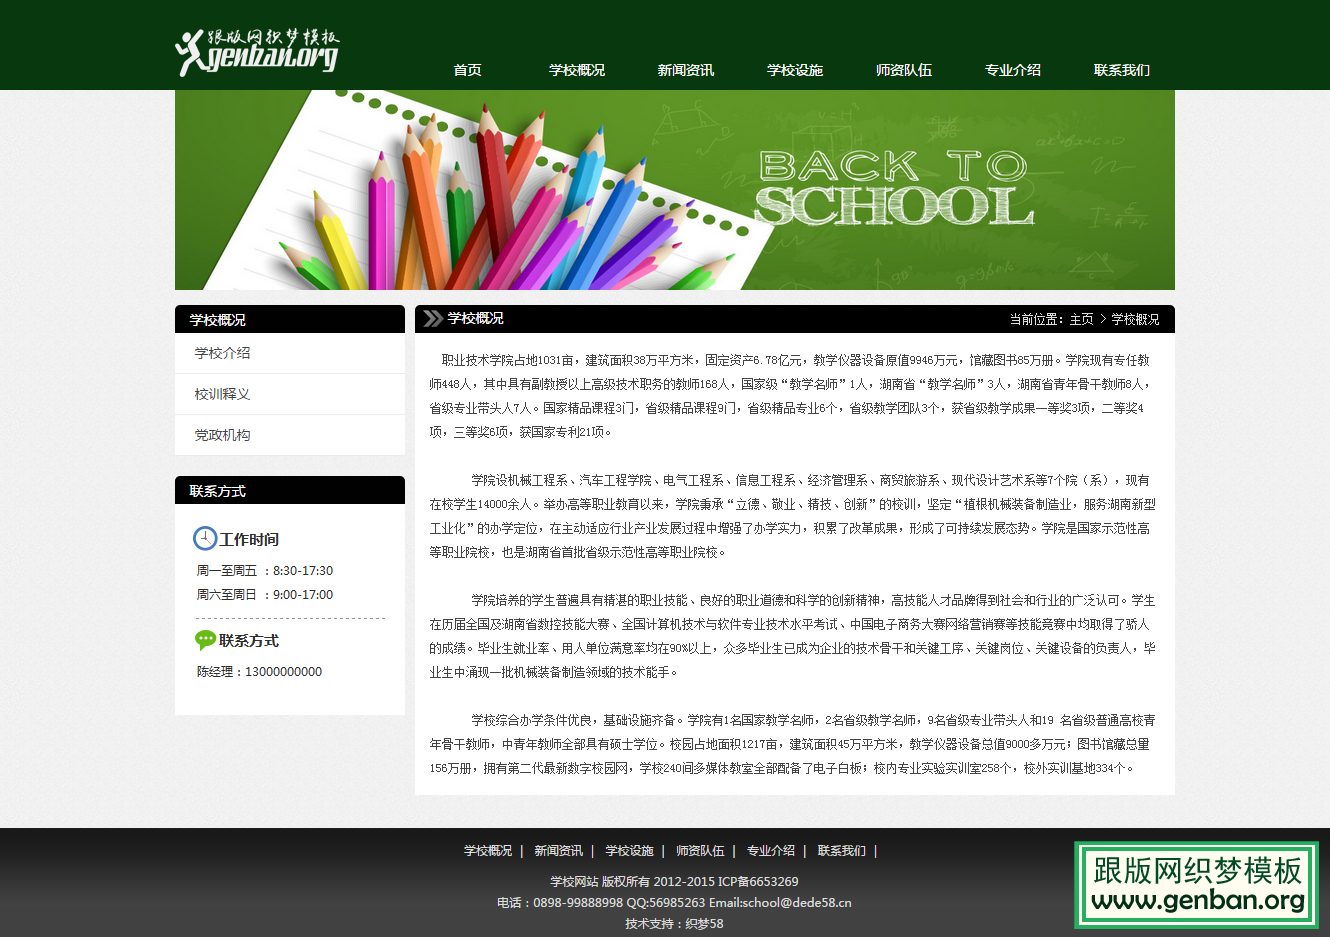This screenshot has height=938, width=1330.
Task: Navigate to 专业介绍 in the top menu
Action: pos(1013,70)
